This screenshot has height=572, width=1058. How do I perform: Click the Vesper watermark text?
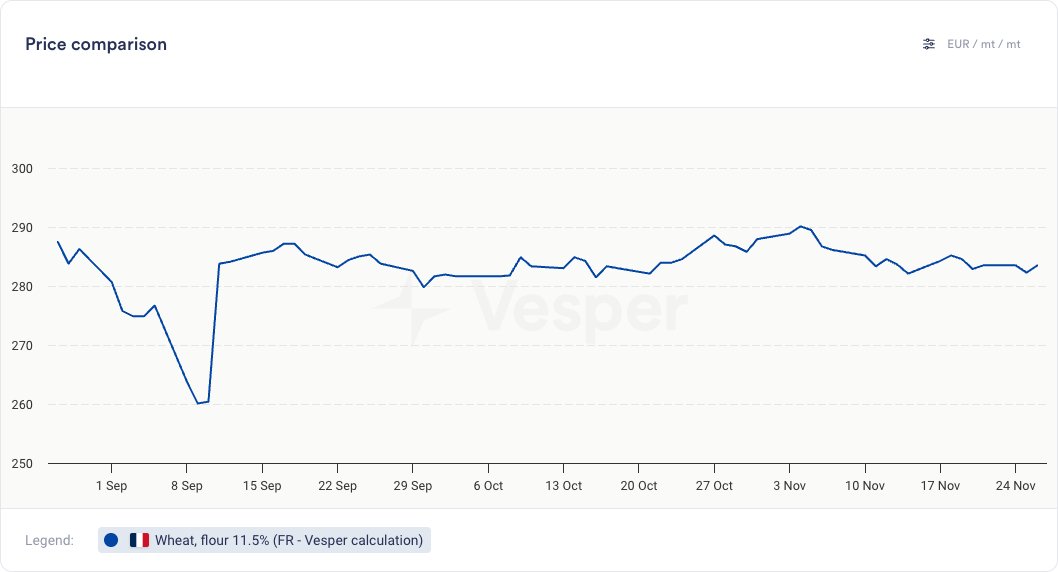pyautogui.click(x=580, y=308)
